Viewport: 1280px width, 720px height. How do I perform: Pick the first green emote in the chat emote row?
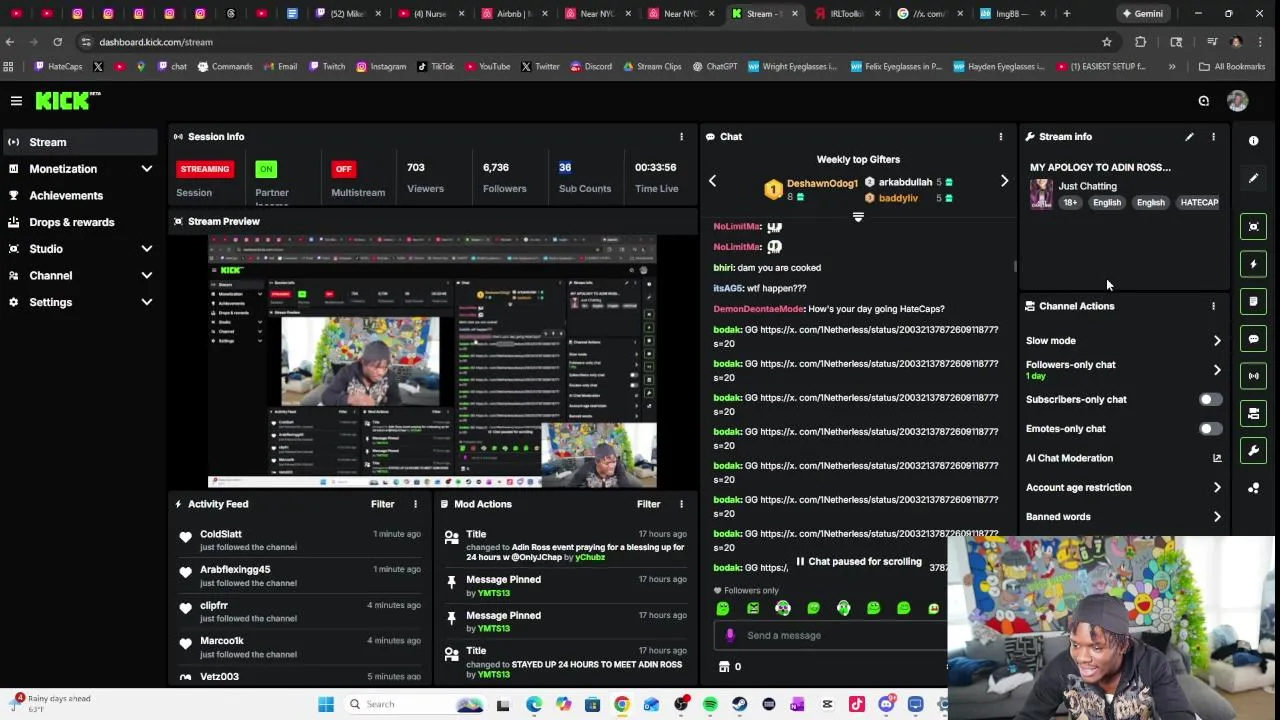pyautogui.click(x=723, y=608)
